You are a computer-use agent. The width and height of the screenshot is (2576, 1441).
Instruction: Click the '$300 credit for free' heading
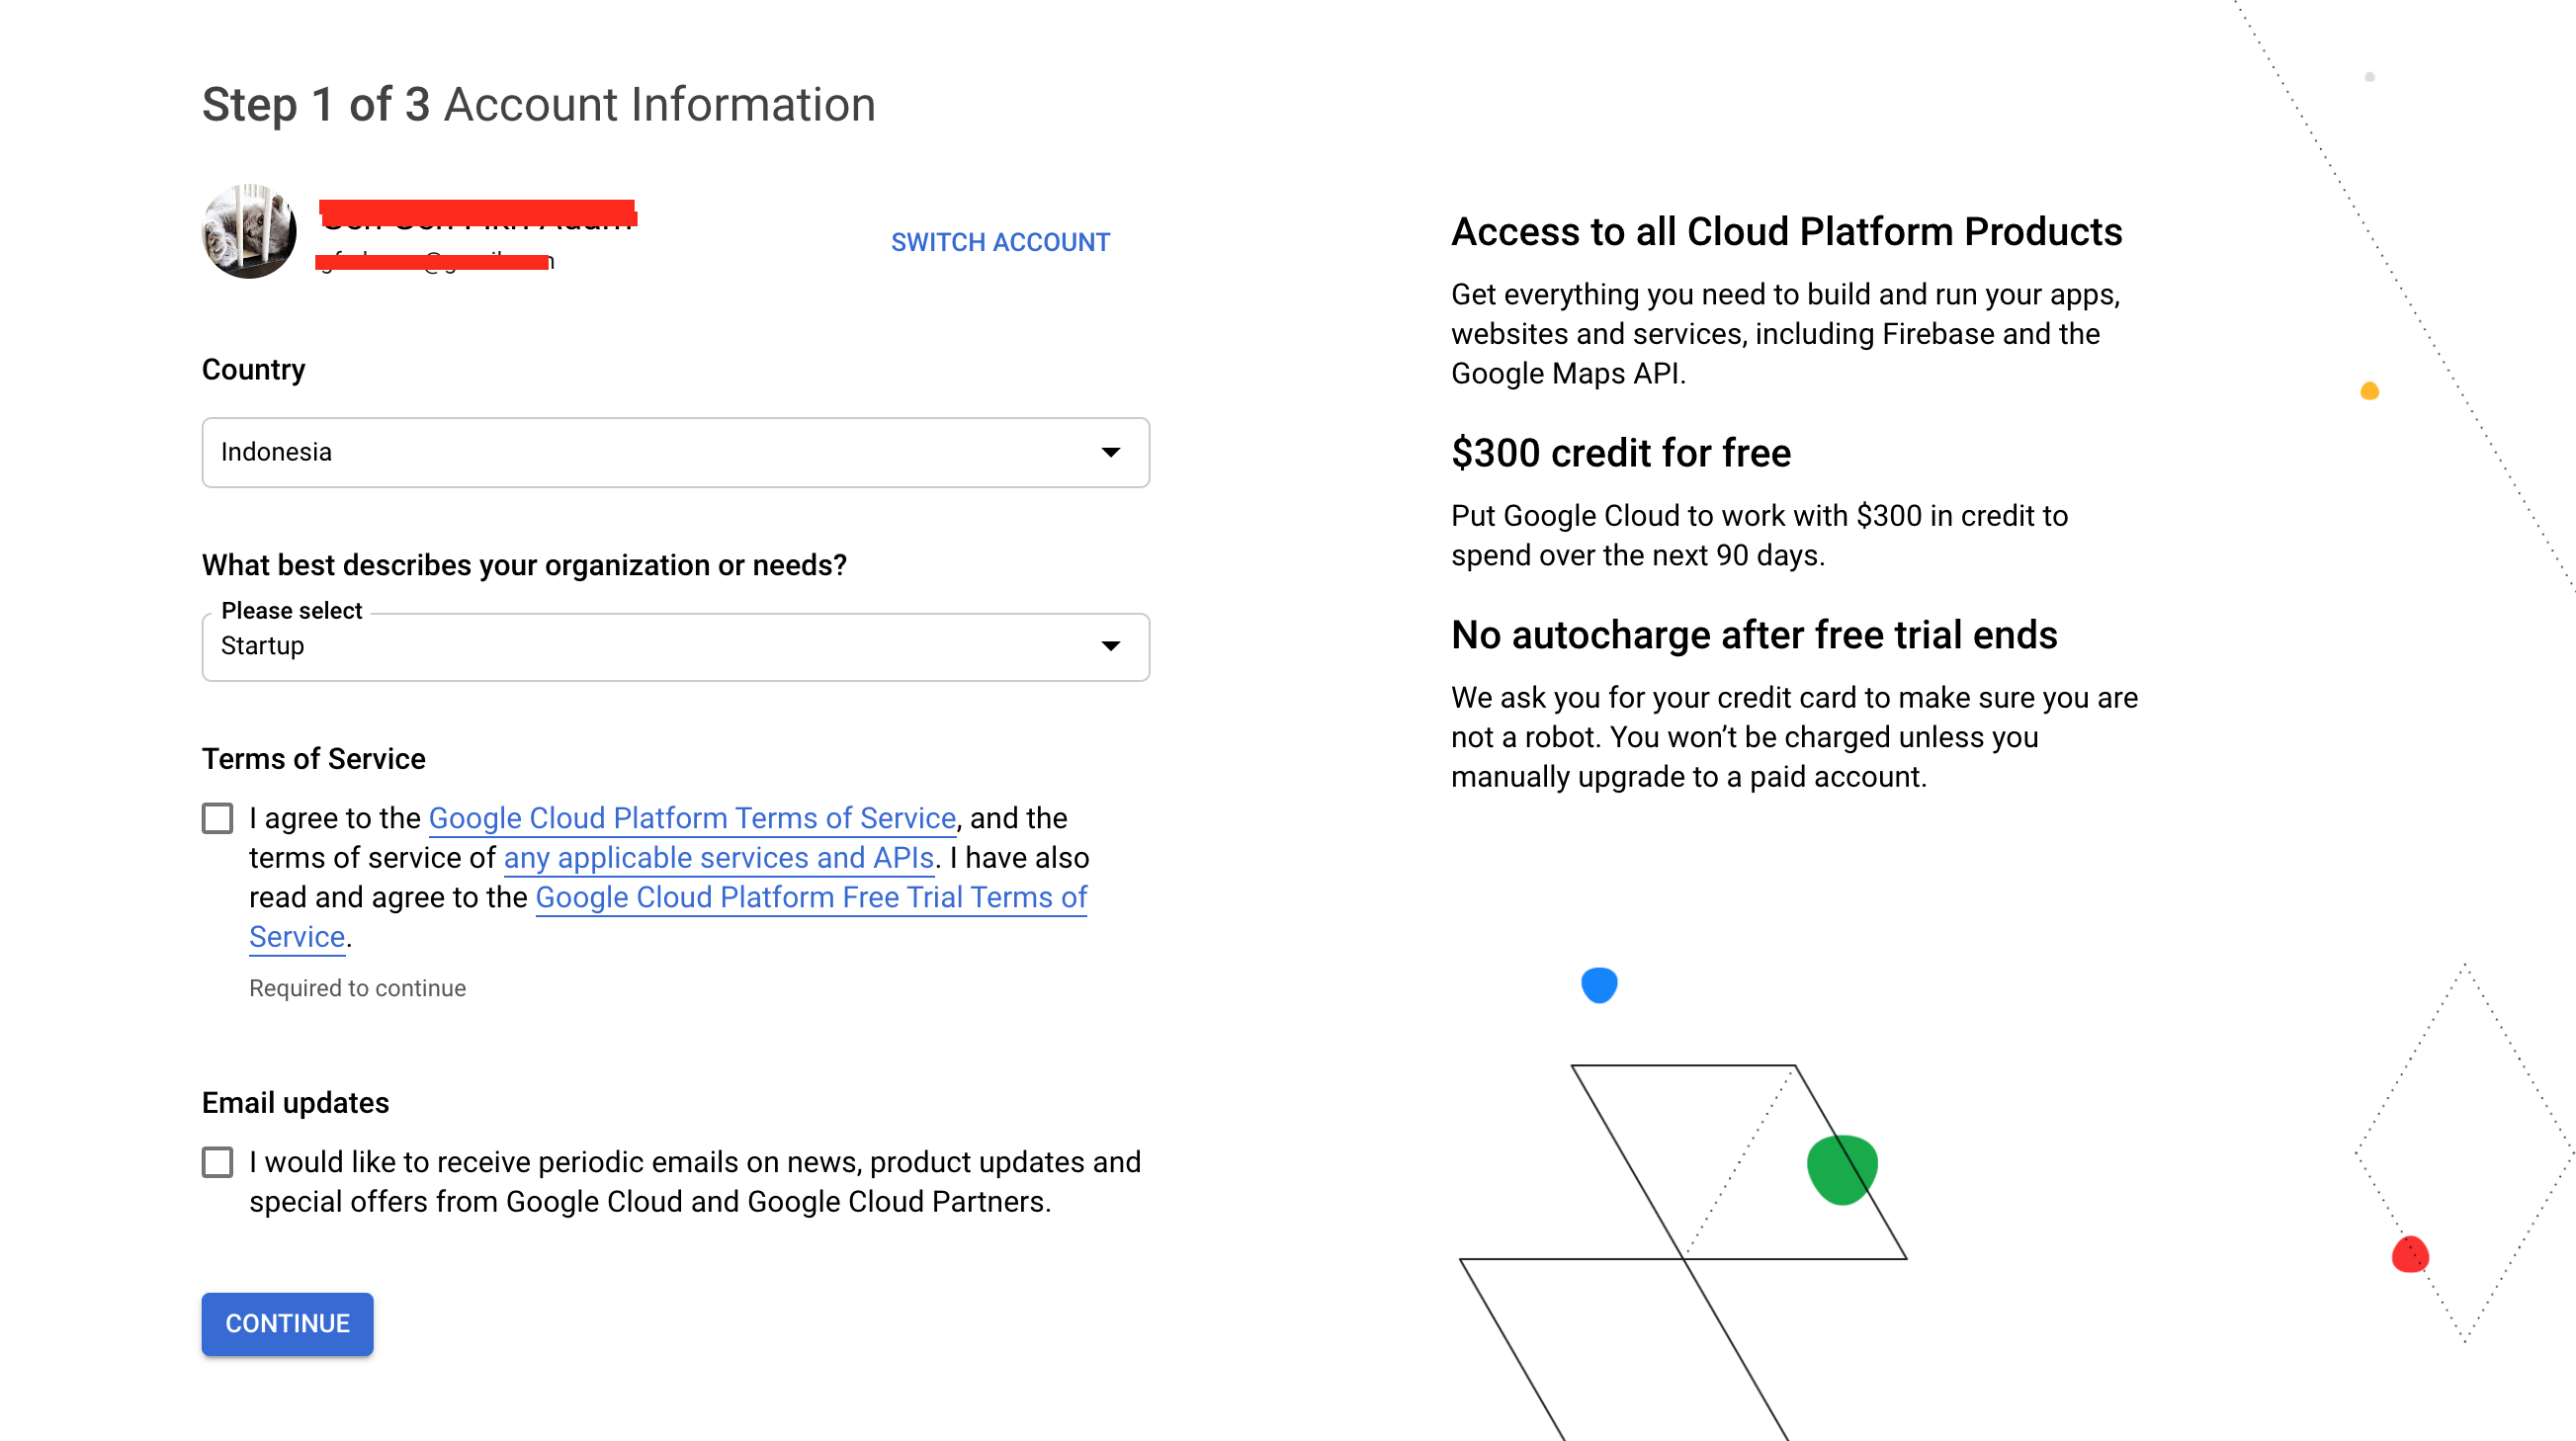(1621, 453)
